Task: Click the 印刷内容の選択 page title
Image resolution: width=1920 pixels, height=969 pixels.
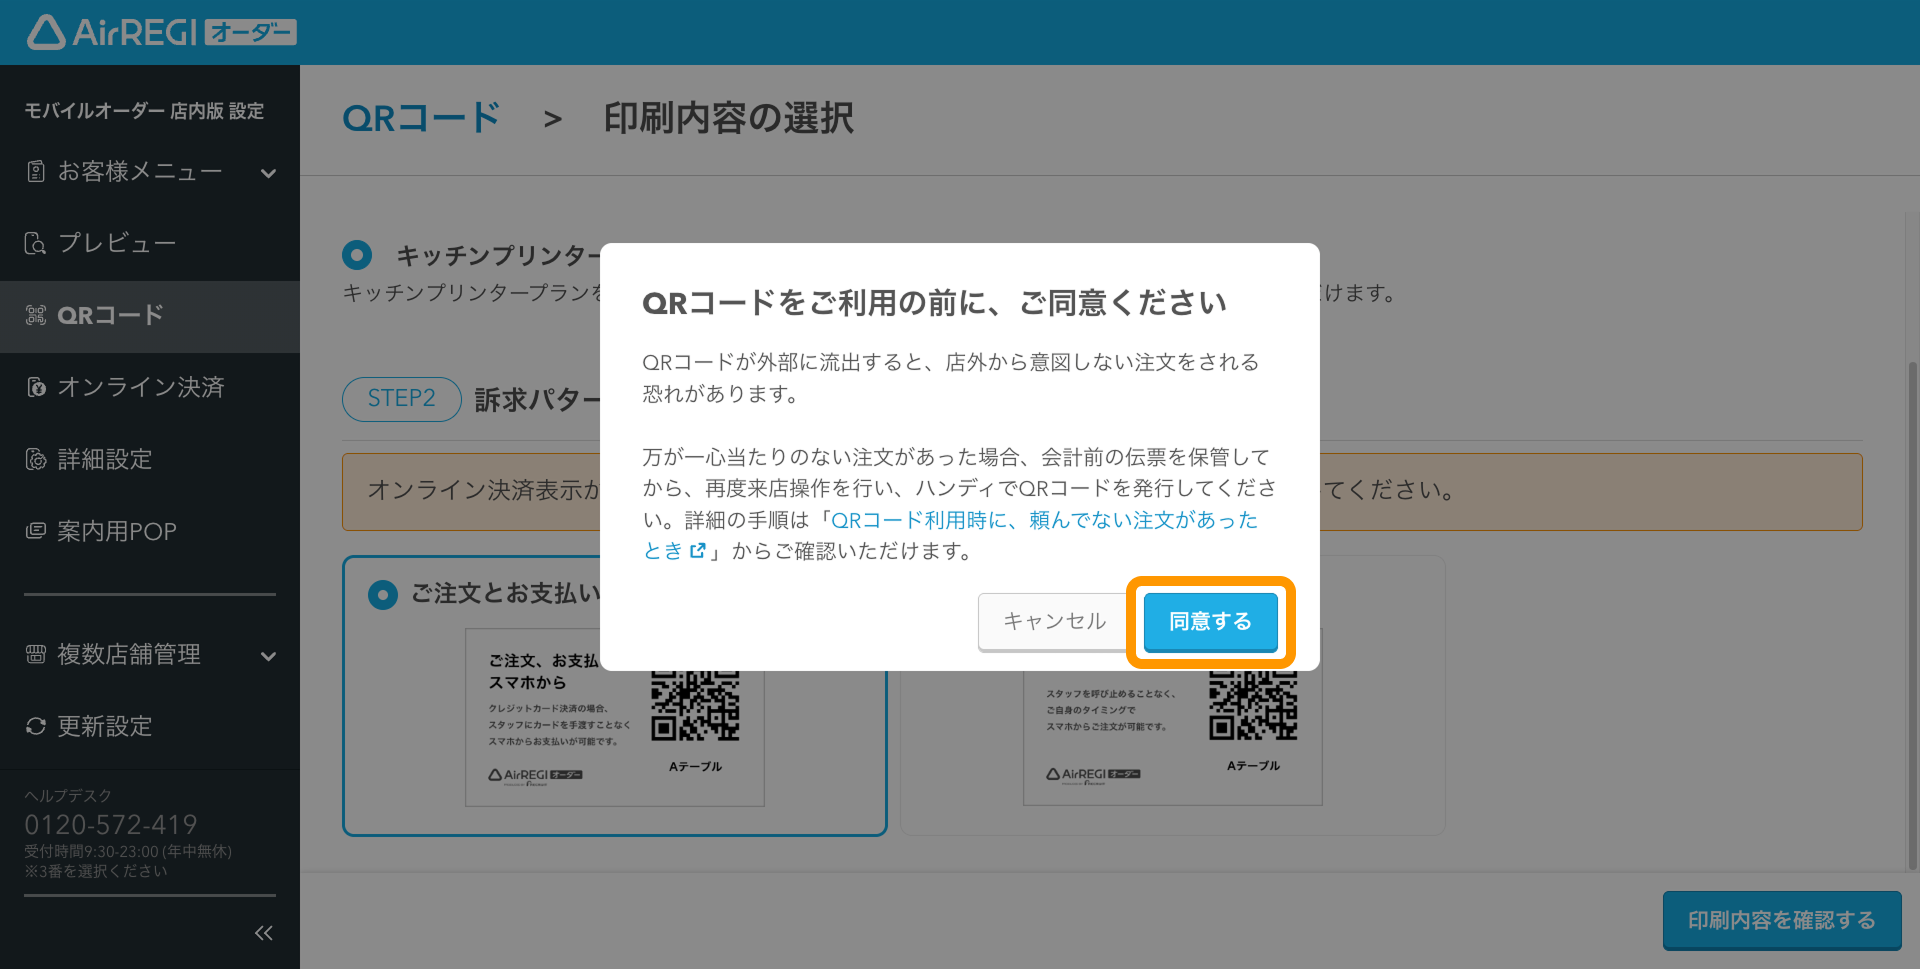Action: (x=729, y=119)
